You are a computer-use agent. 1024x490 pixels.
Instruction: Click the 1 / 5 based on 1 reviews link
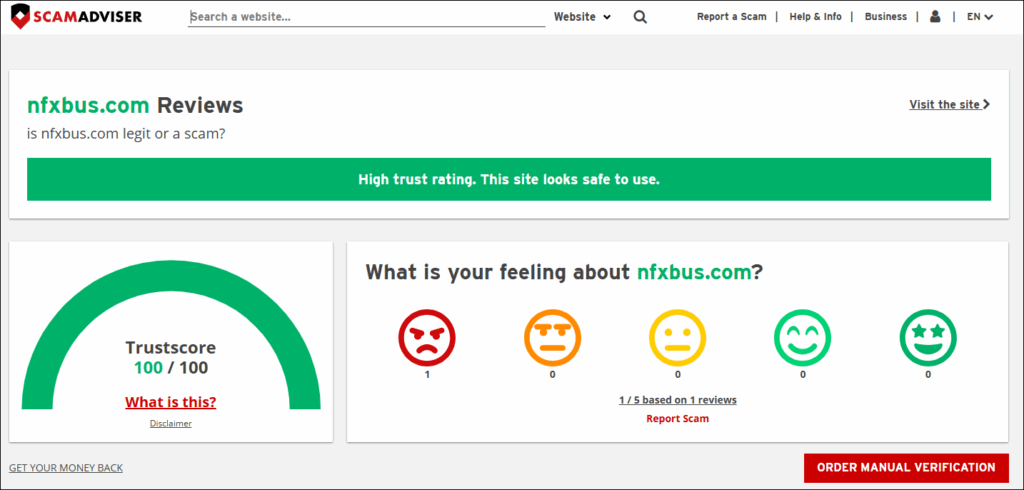[678, 400]
